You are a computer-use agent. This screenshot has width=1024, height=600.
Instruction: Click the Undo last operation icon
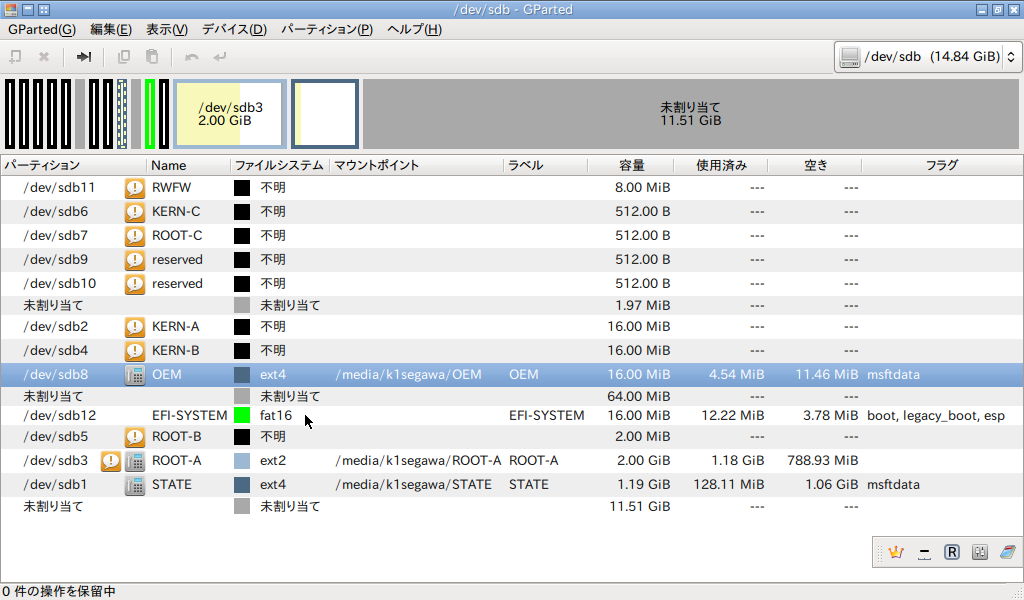(191, 57)
